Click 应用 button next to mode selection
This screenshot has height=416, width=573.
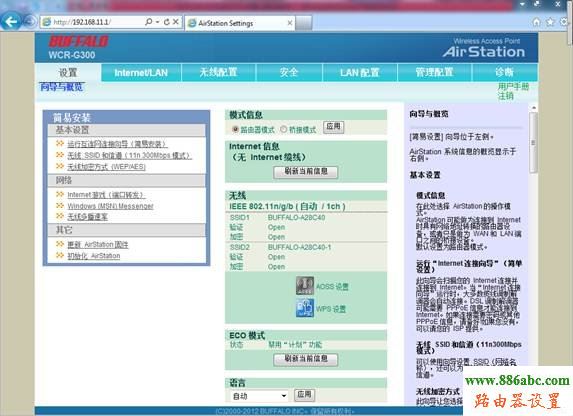[x=333, y=127]
